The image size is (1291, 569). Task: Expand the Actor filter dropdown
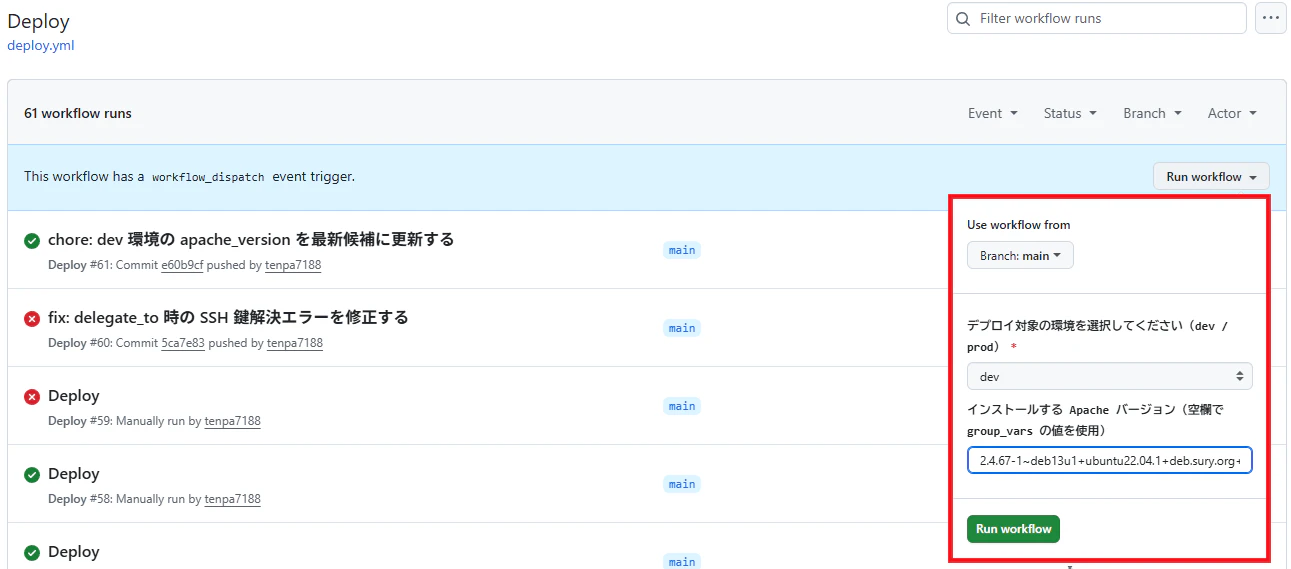pos(1232,113)
